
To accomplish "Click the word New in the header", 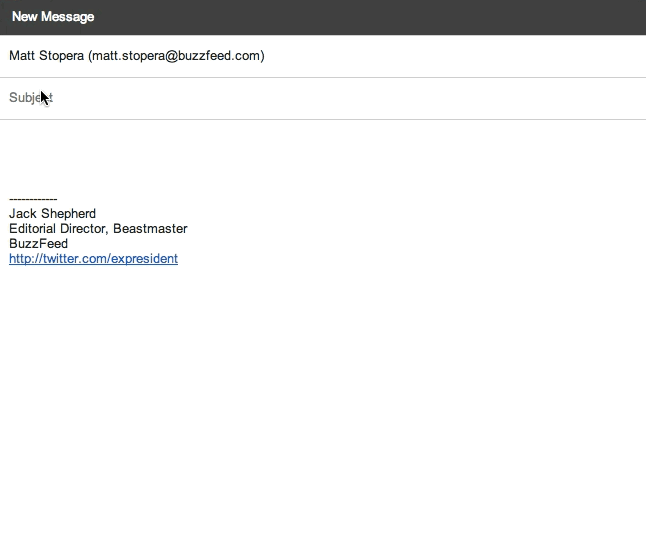I will click(25, 17).
